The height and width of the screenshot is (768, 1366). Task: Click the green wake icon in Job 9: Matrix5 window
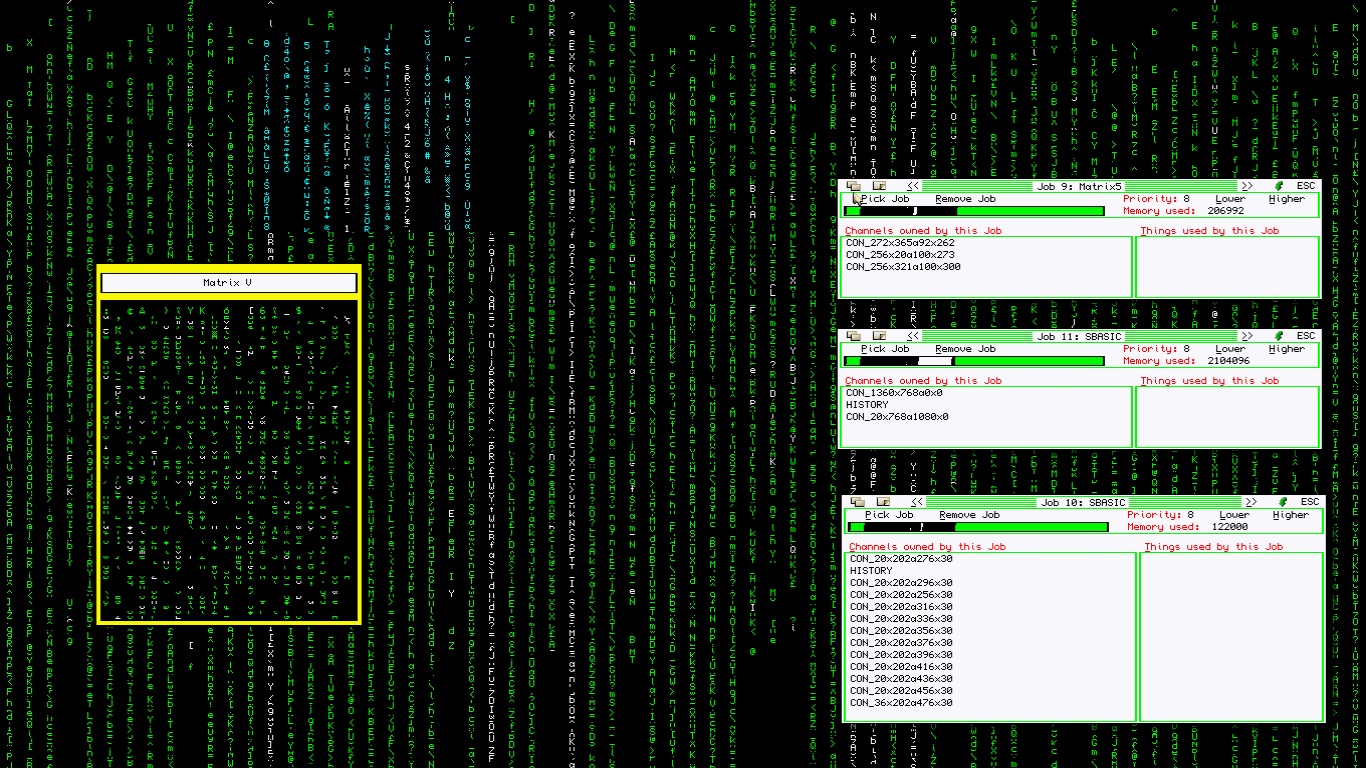(1279, 186)
